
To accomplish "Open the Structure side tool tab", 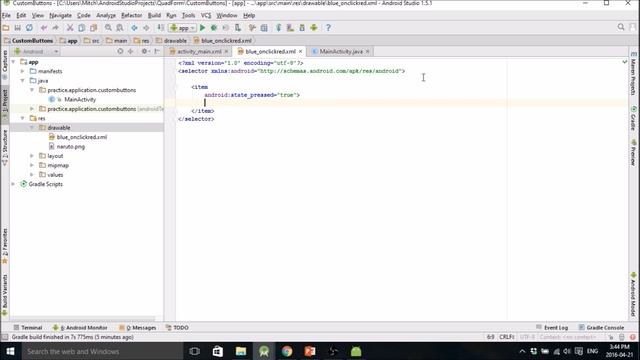I will (5, 147).
